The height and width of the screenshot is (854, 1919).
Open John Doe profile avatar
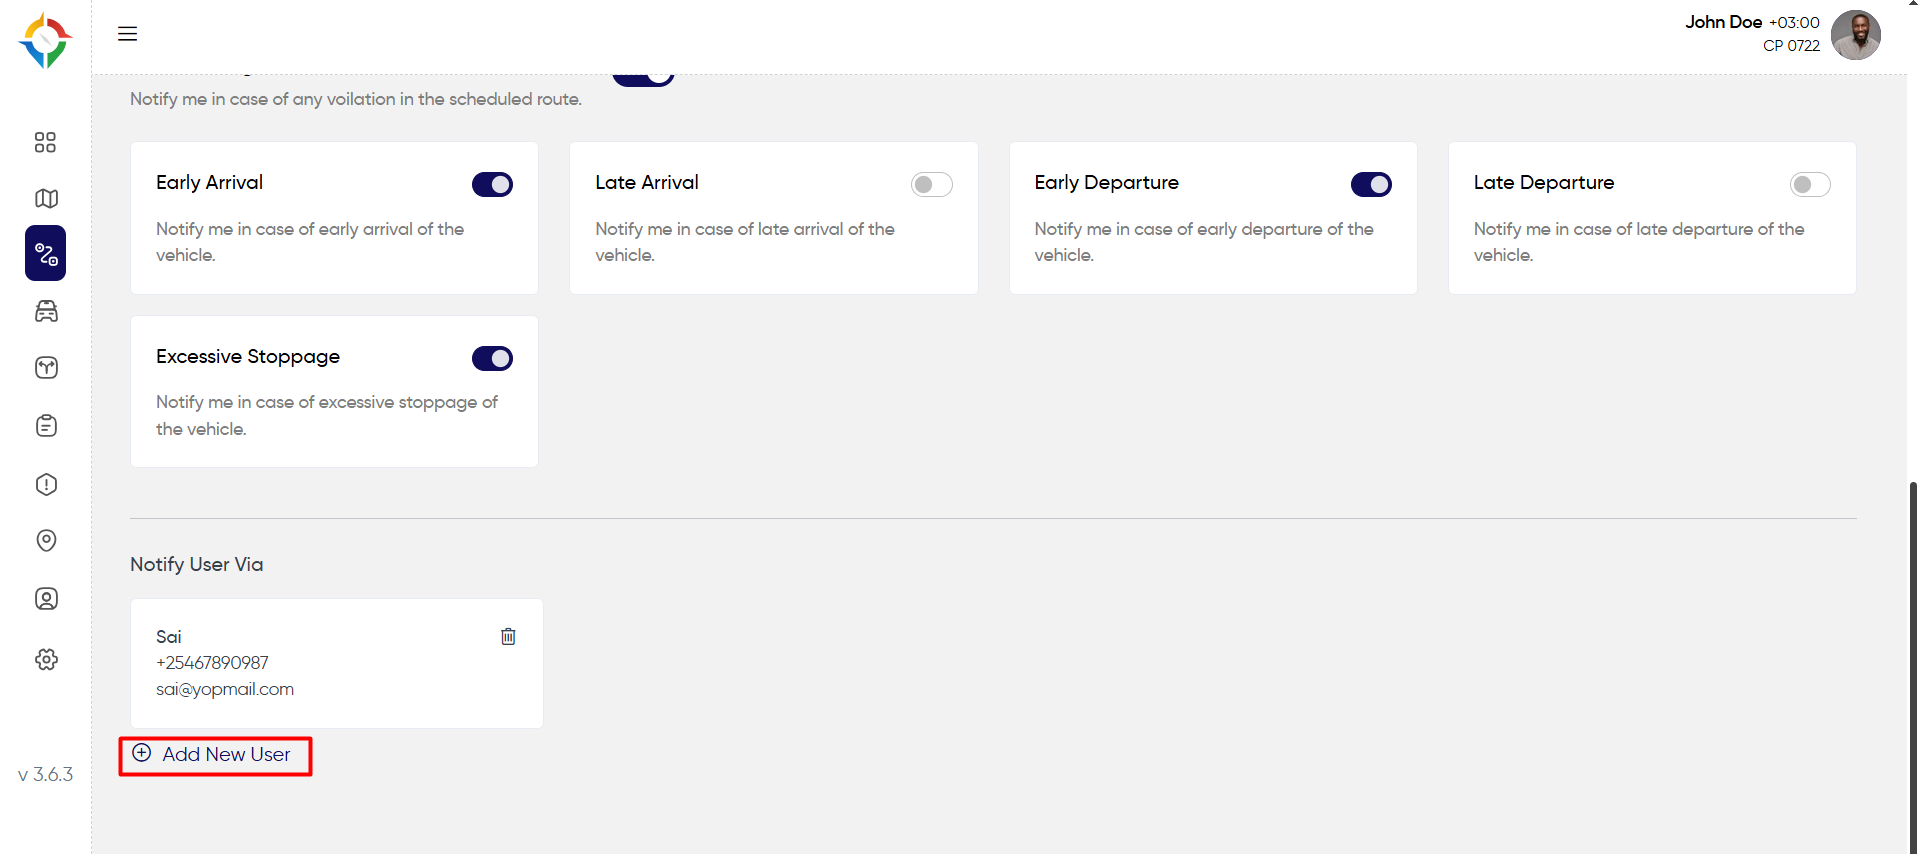[x=1856, y=35]
